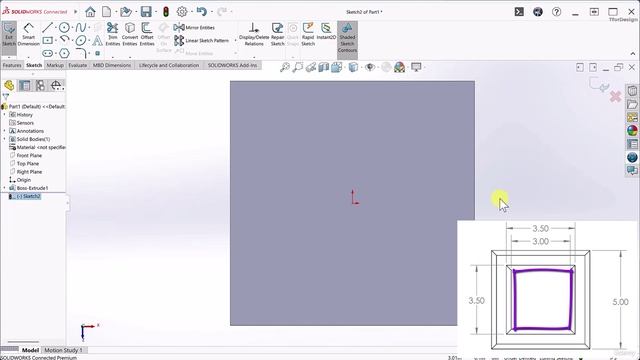The height and width of the screenshot is (360, 640).
Task: Toggle Rapid Sketch mode
Action: (308, 35)
